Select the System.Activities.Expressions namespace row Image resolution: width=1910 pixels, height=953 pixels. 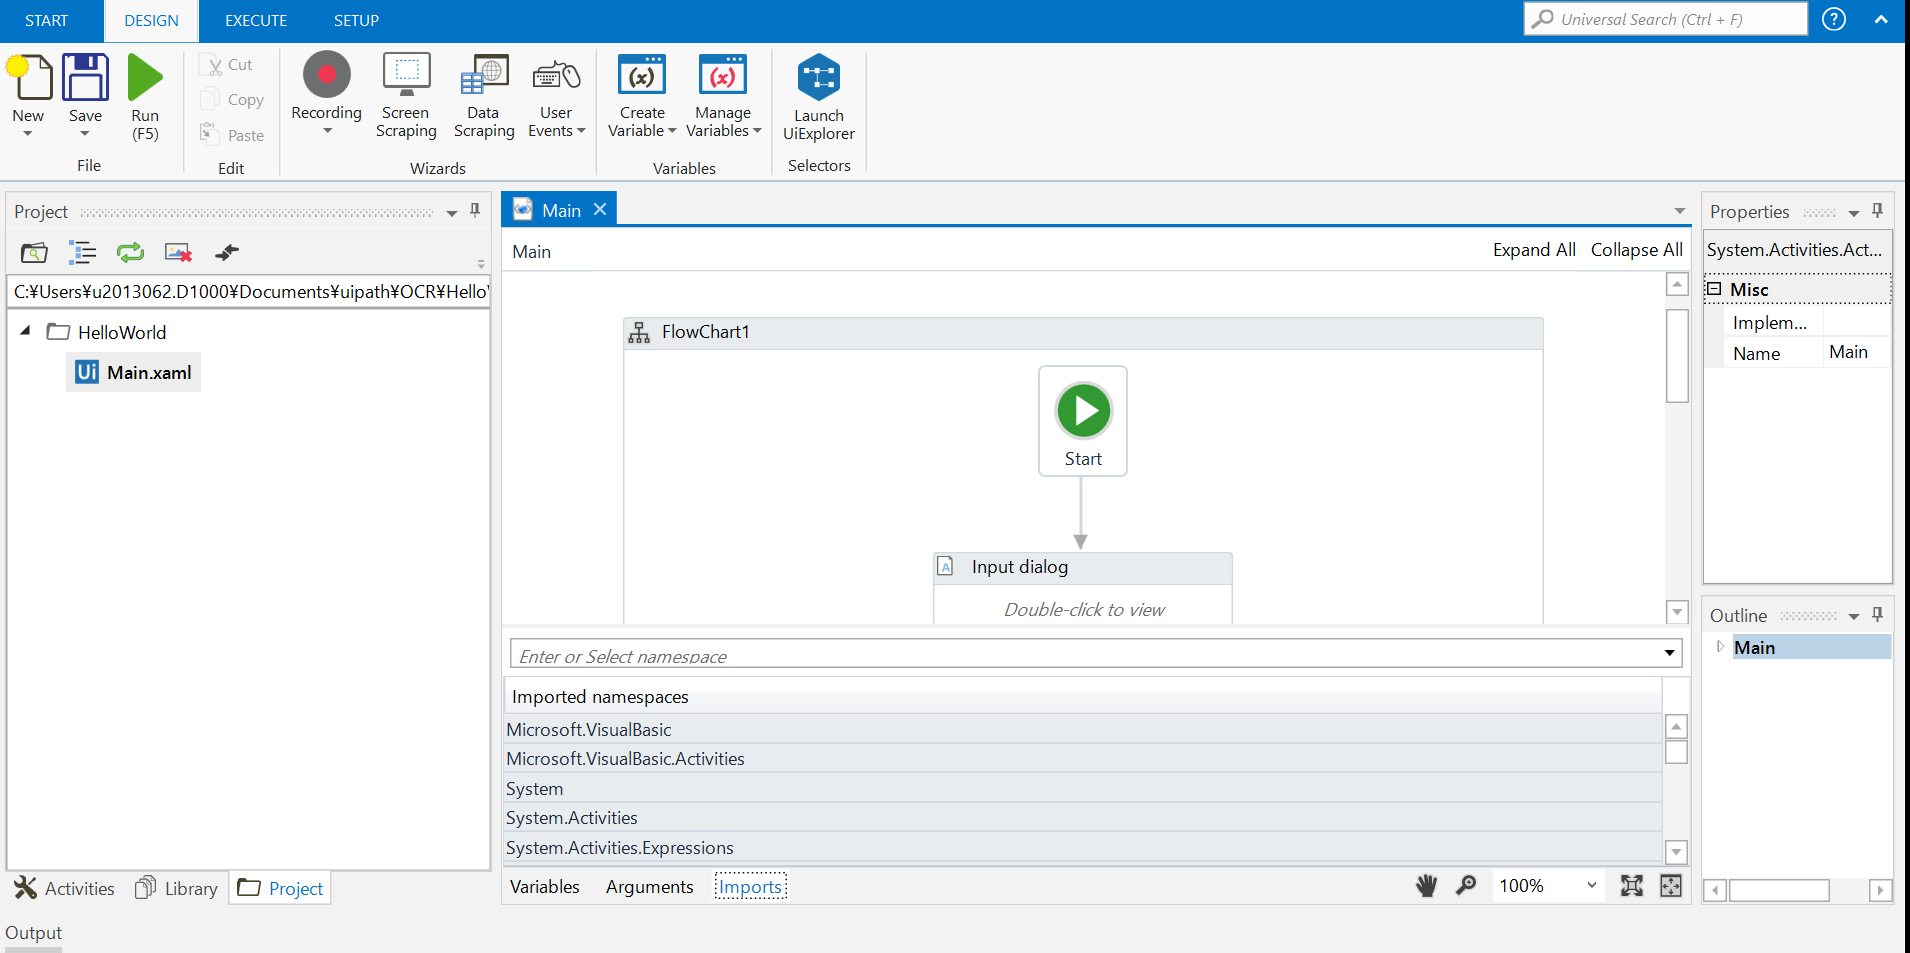click(1083, 847)
